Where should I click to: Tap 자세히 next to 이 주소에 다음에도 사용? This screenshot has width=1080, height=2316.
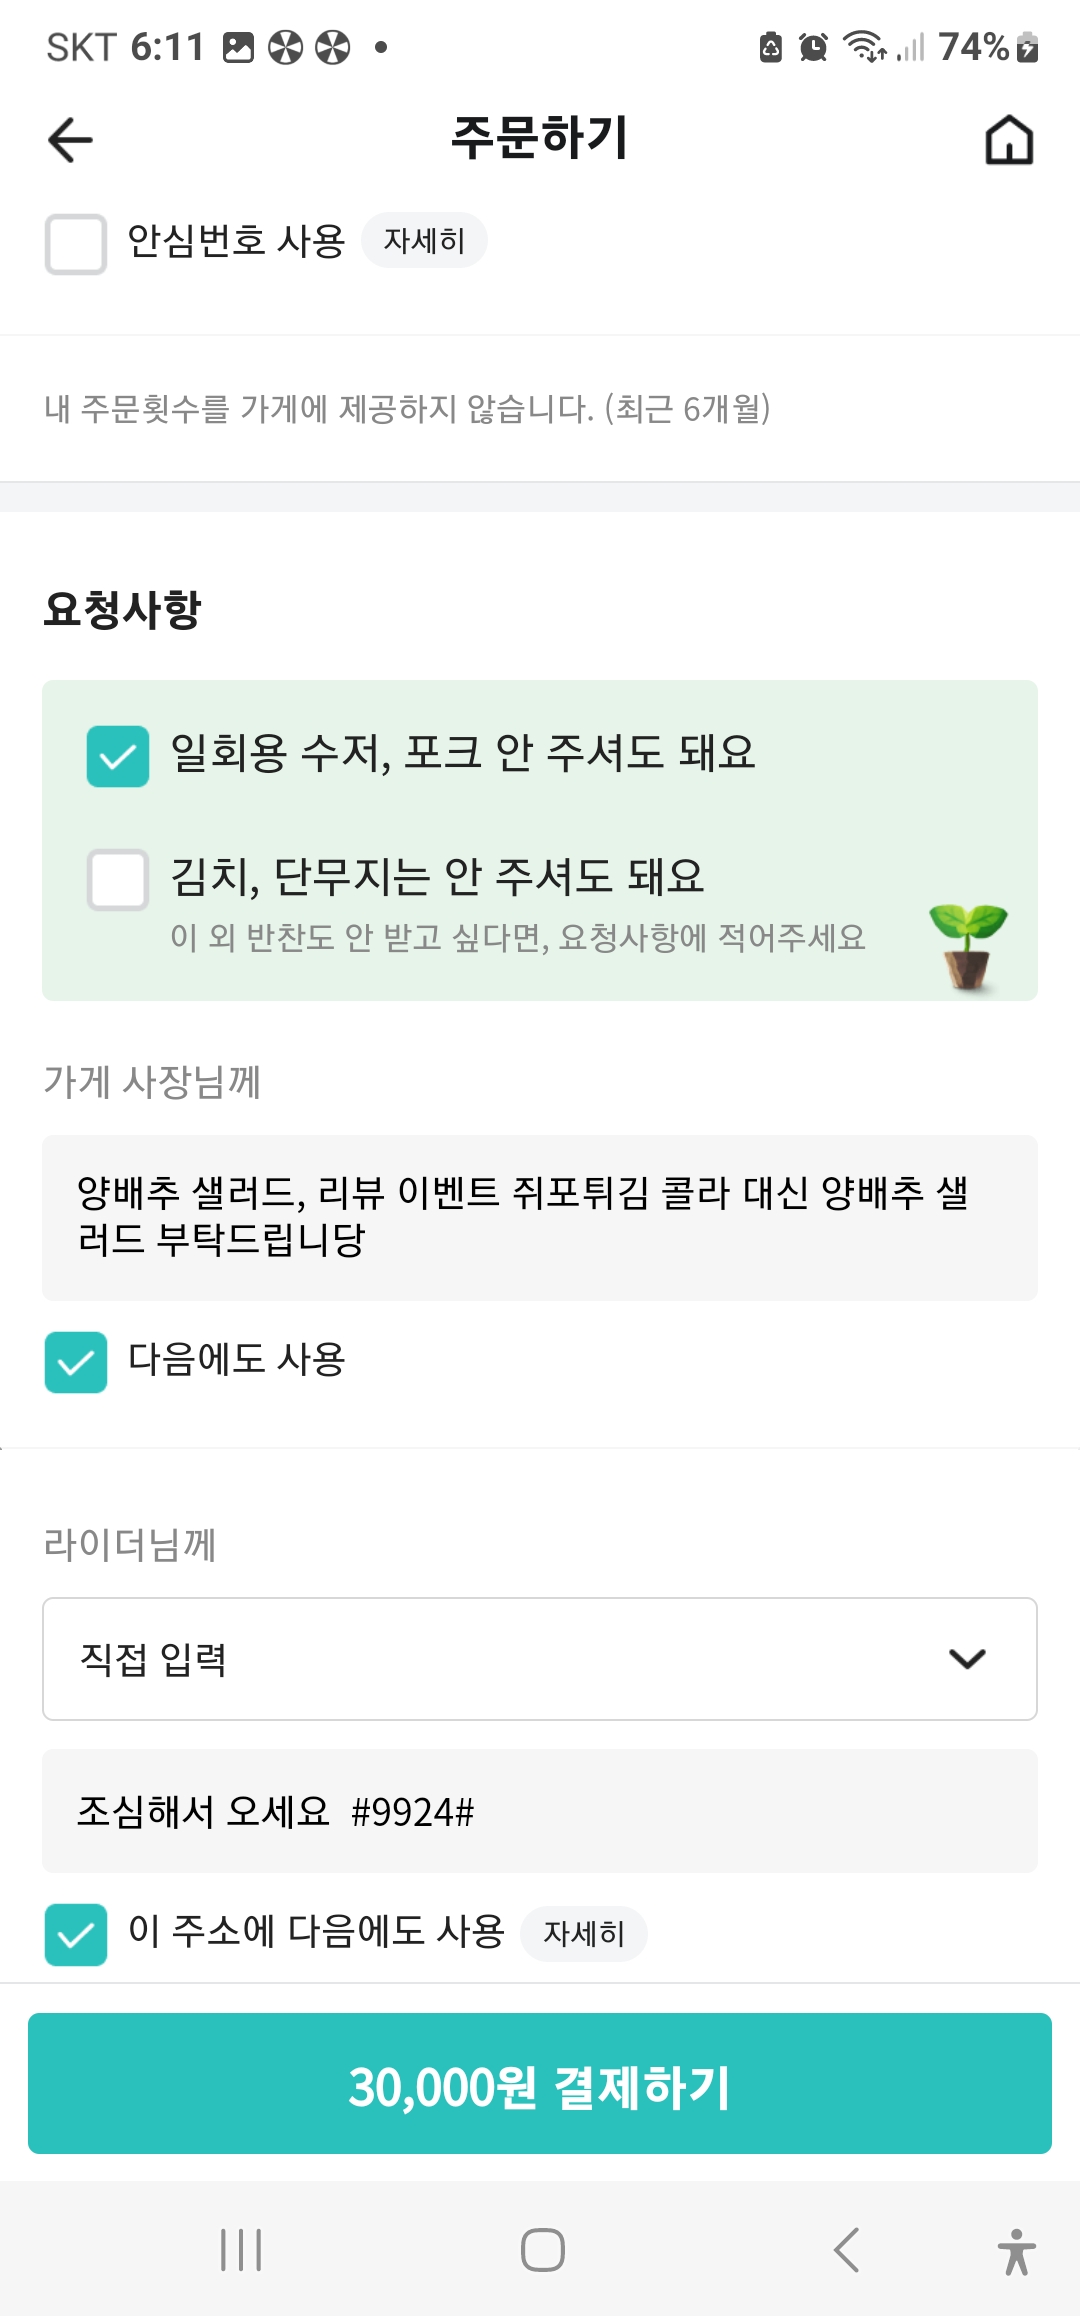click(x=584, y=1934)
